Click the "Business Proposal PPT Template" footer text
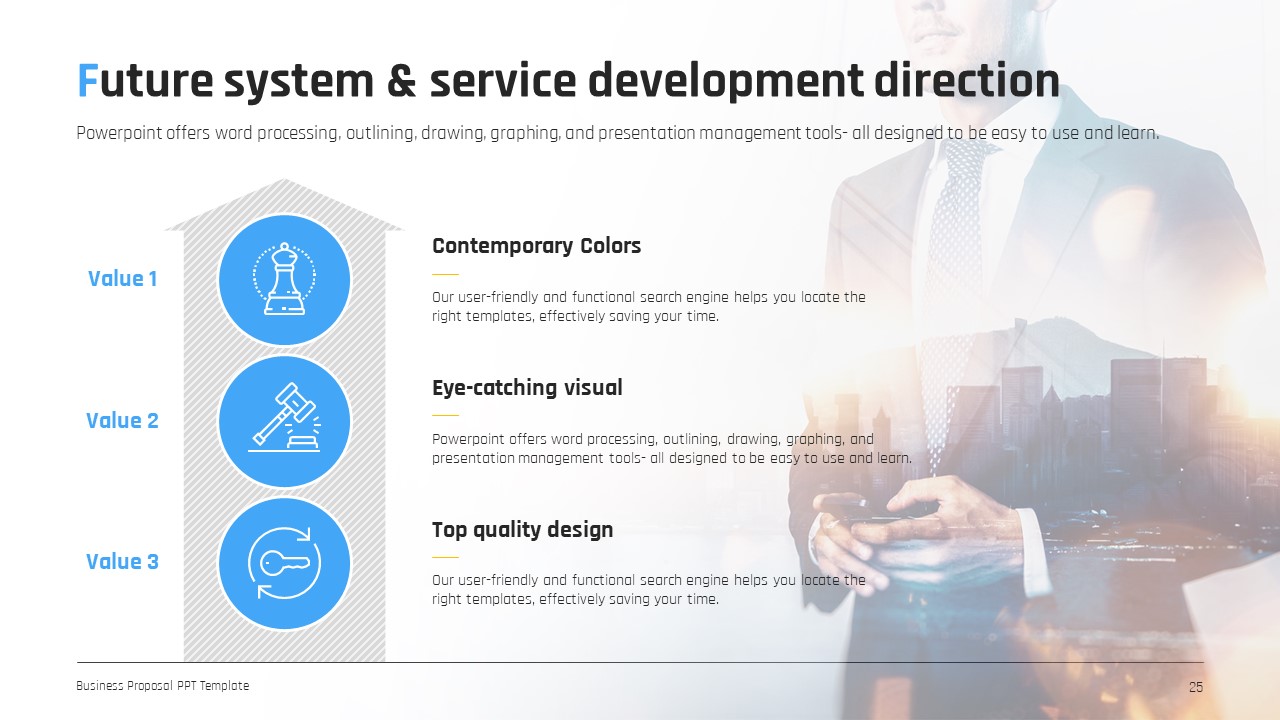1280x720 pixels. (x=163, y=686)
